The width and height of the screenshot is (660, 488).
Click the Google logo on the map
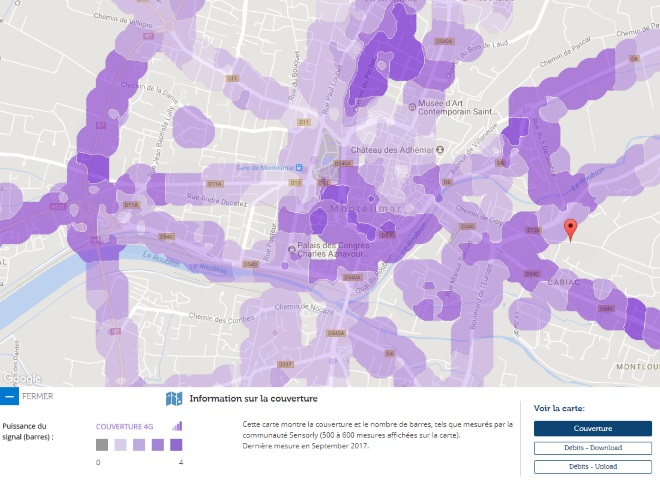[x=21, y=378]
